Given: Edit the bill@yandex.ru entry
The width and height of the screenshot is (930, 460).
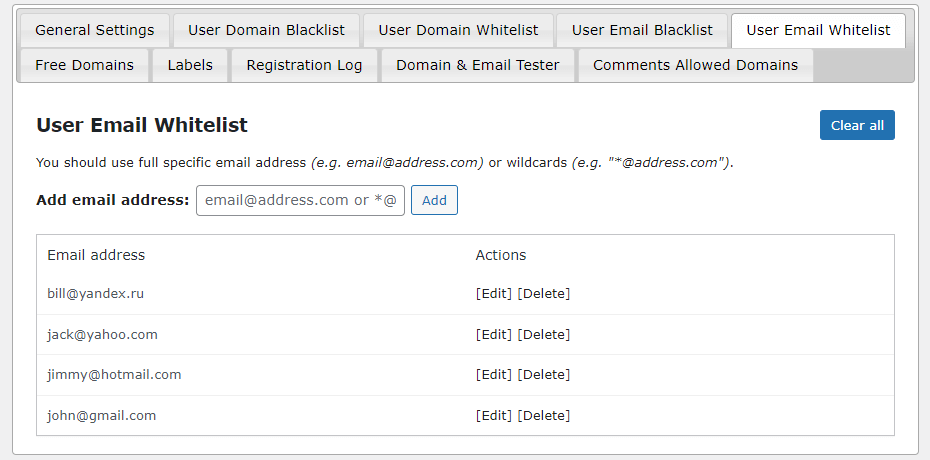Looking at the screenshot, I should 494,294.
